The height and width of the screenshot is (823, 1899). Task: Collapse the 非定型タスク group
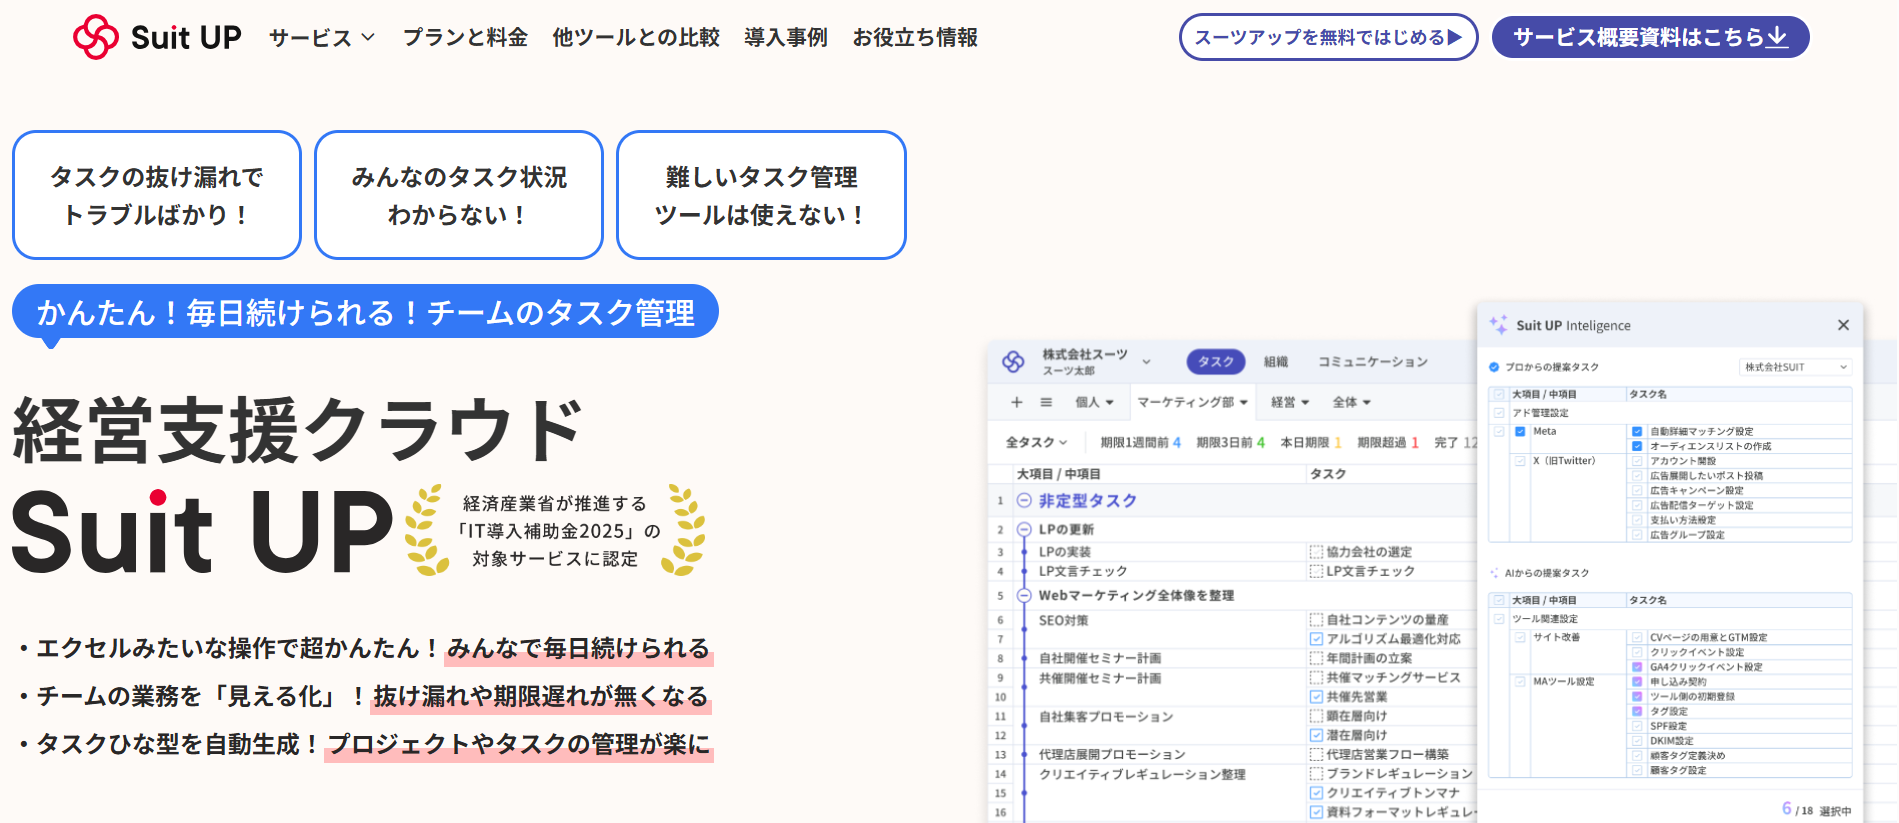tap(1023, 501)
